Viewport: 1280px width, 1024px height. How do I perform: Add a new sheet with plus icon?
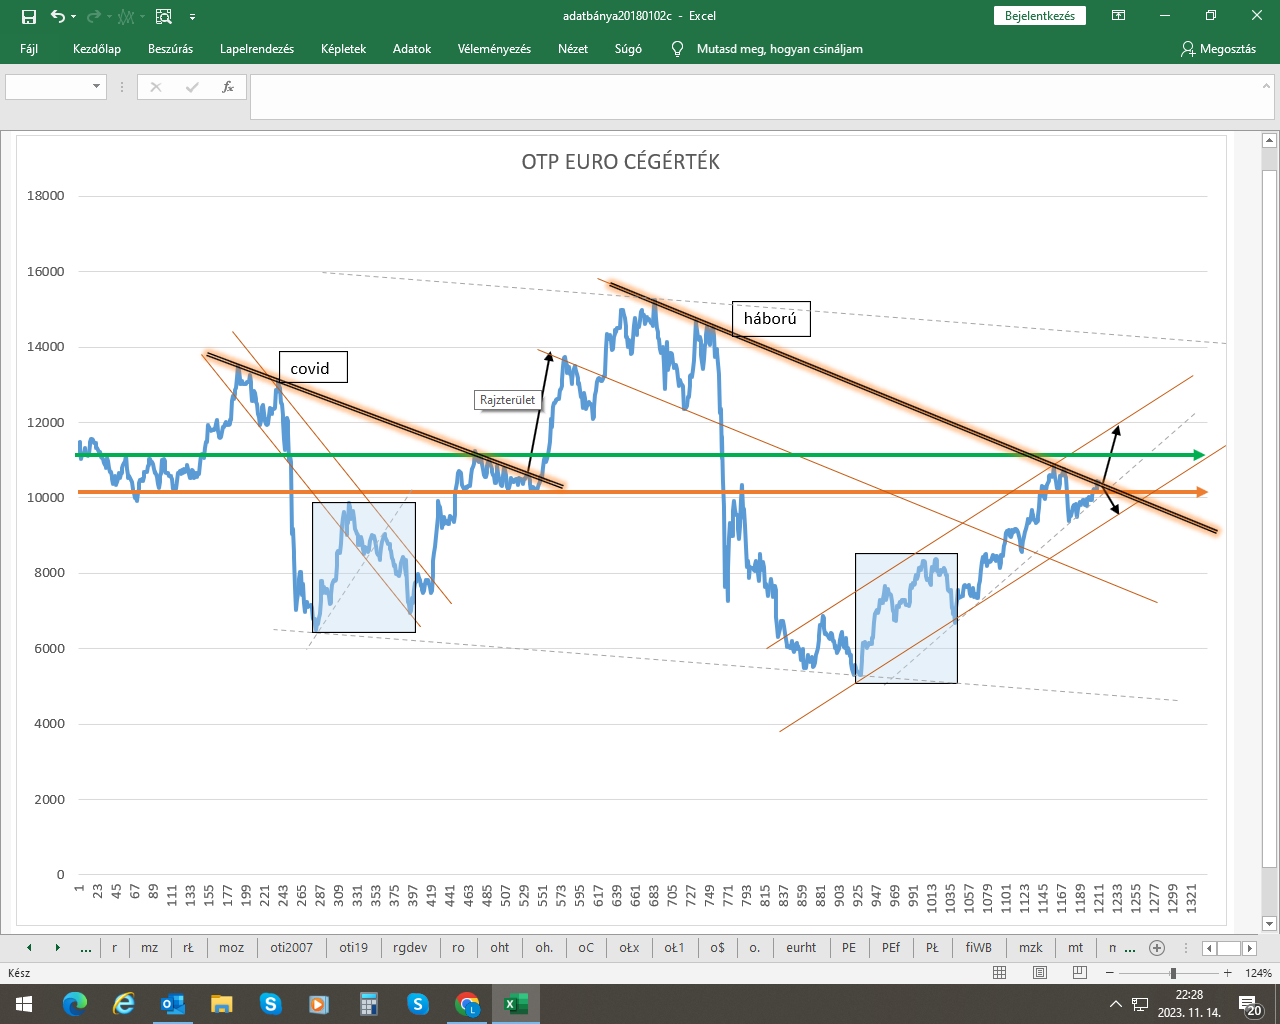pyautogui.click(x=1157, y=948)
